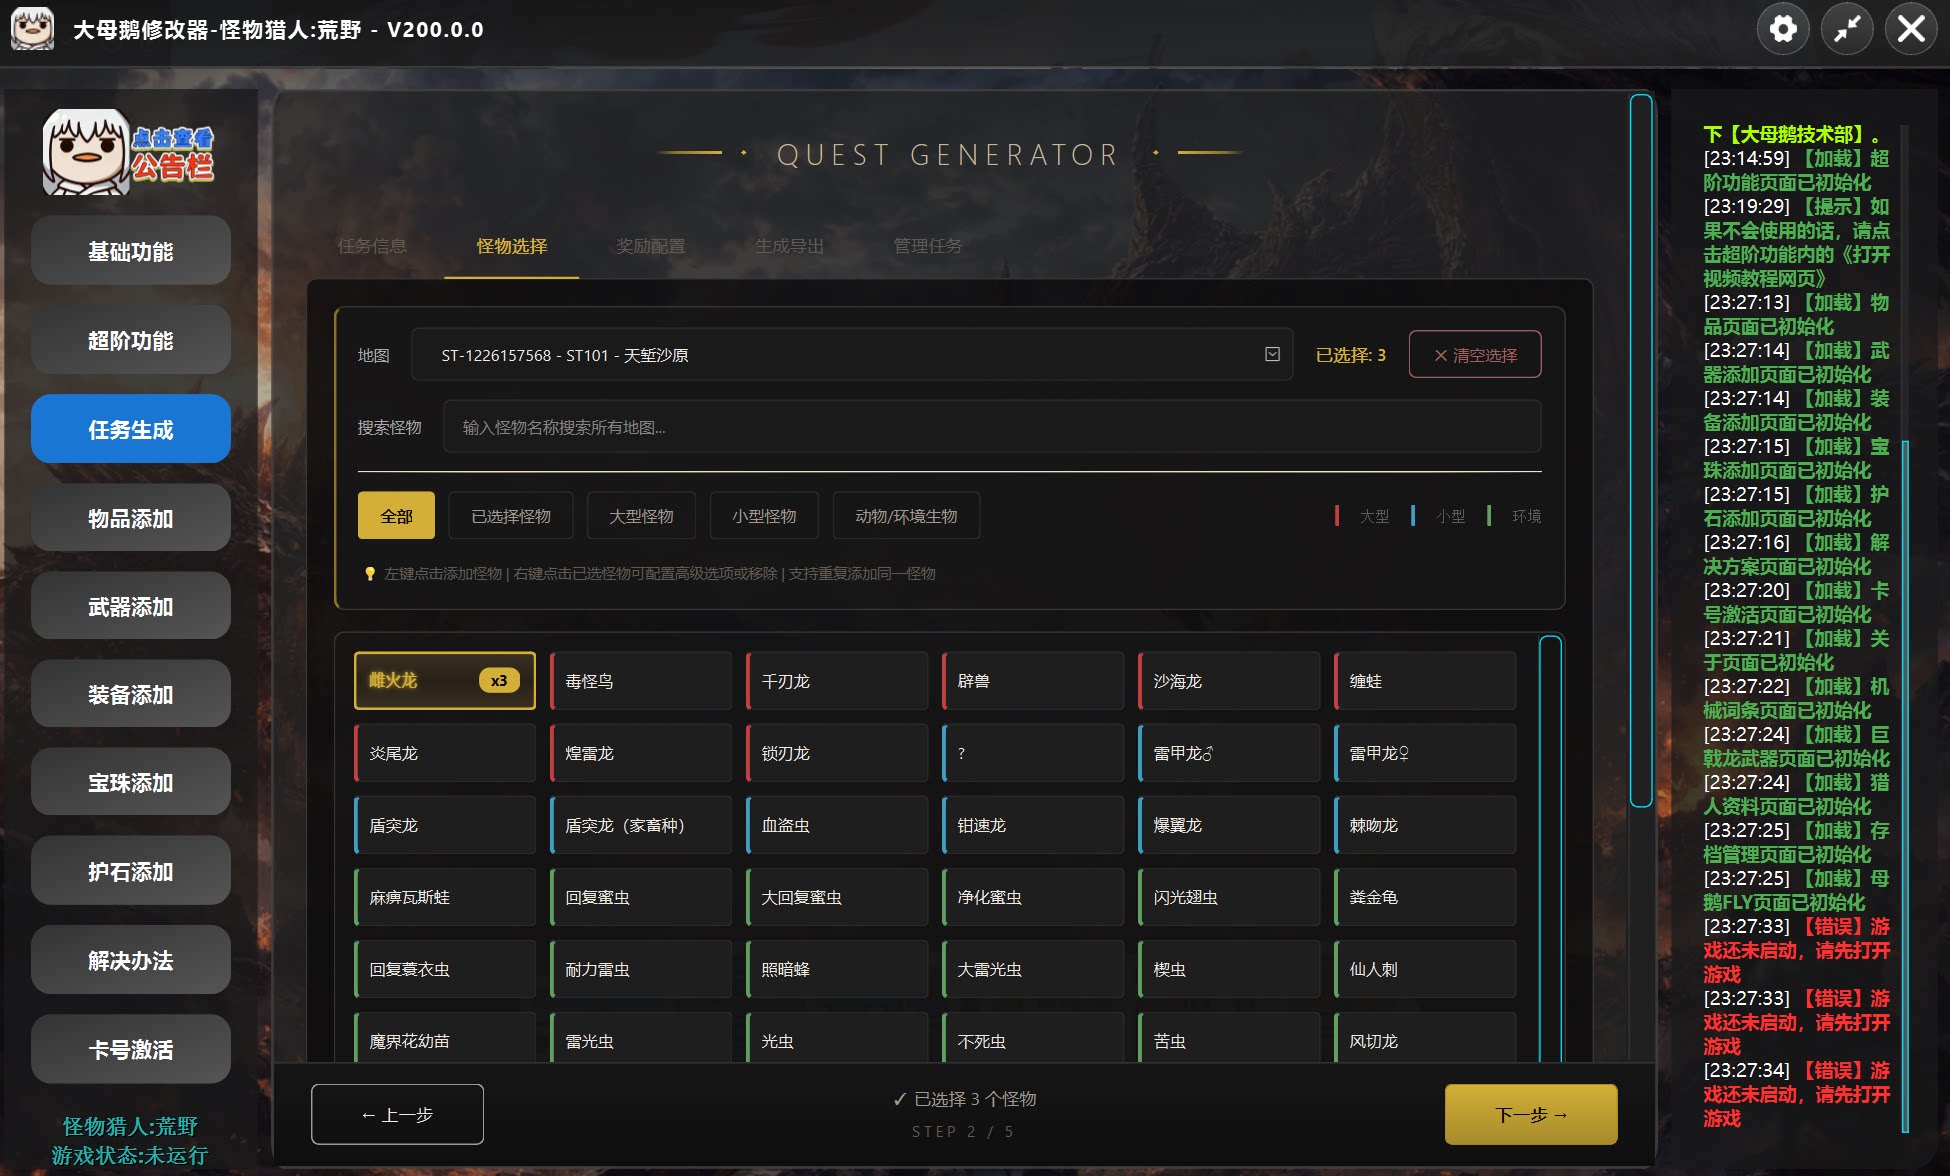1950x1176 pixels.
Task: Add the 辟兽 monster
Action: 1033,681
